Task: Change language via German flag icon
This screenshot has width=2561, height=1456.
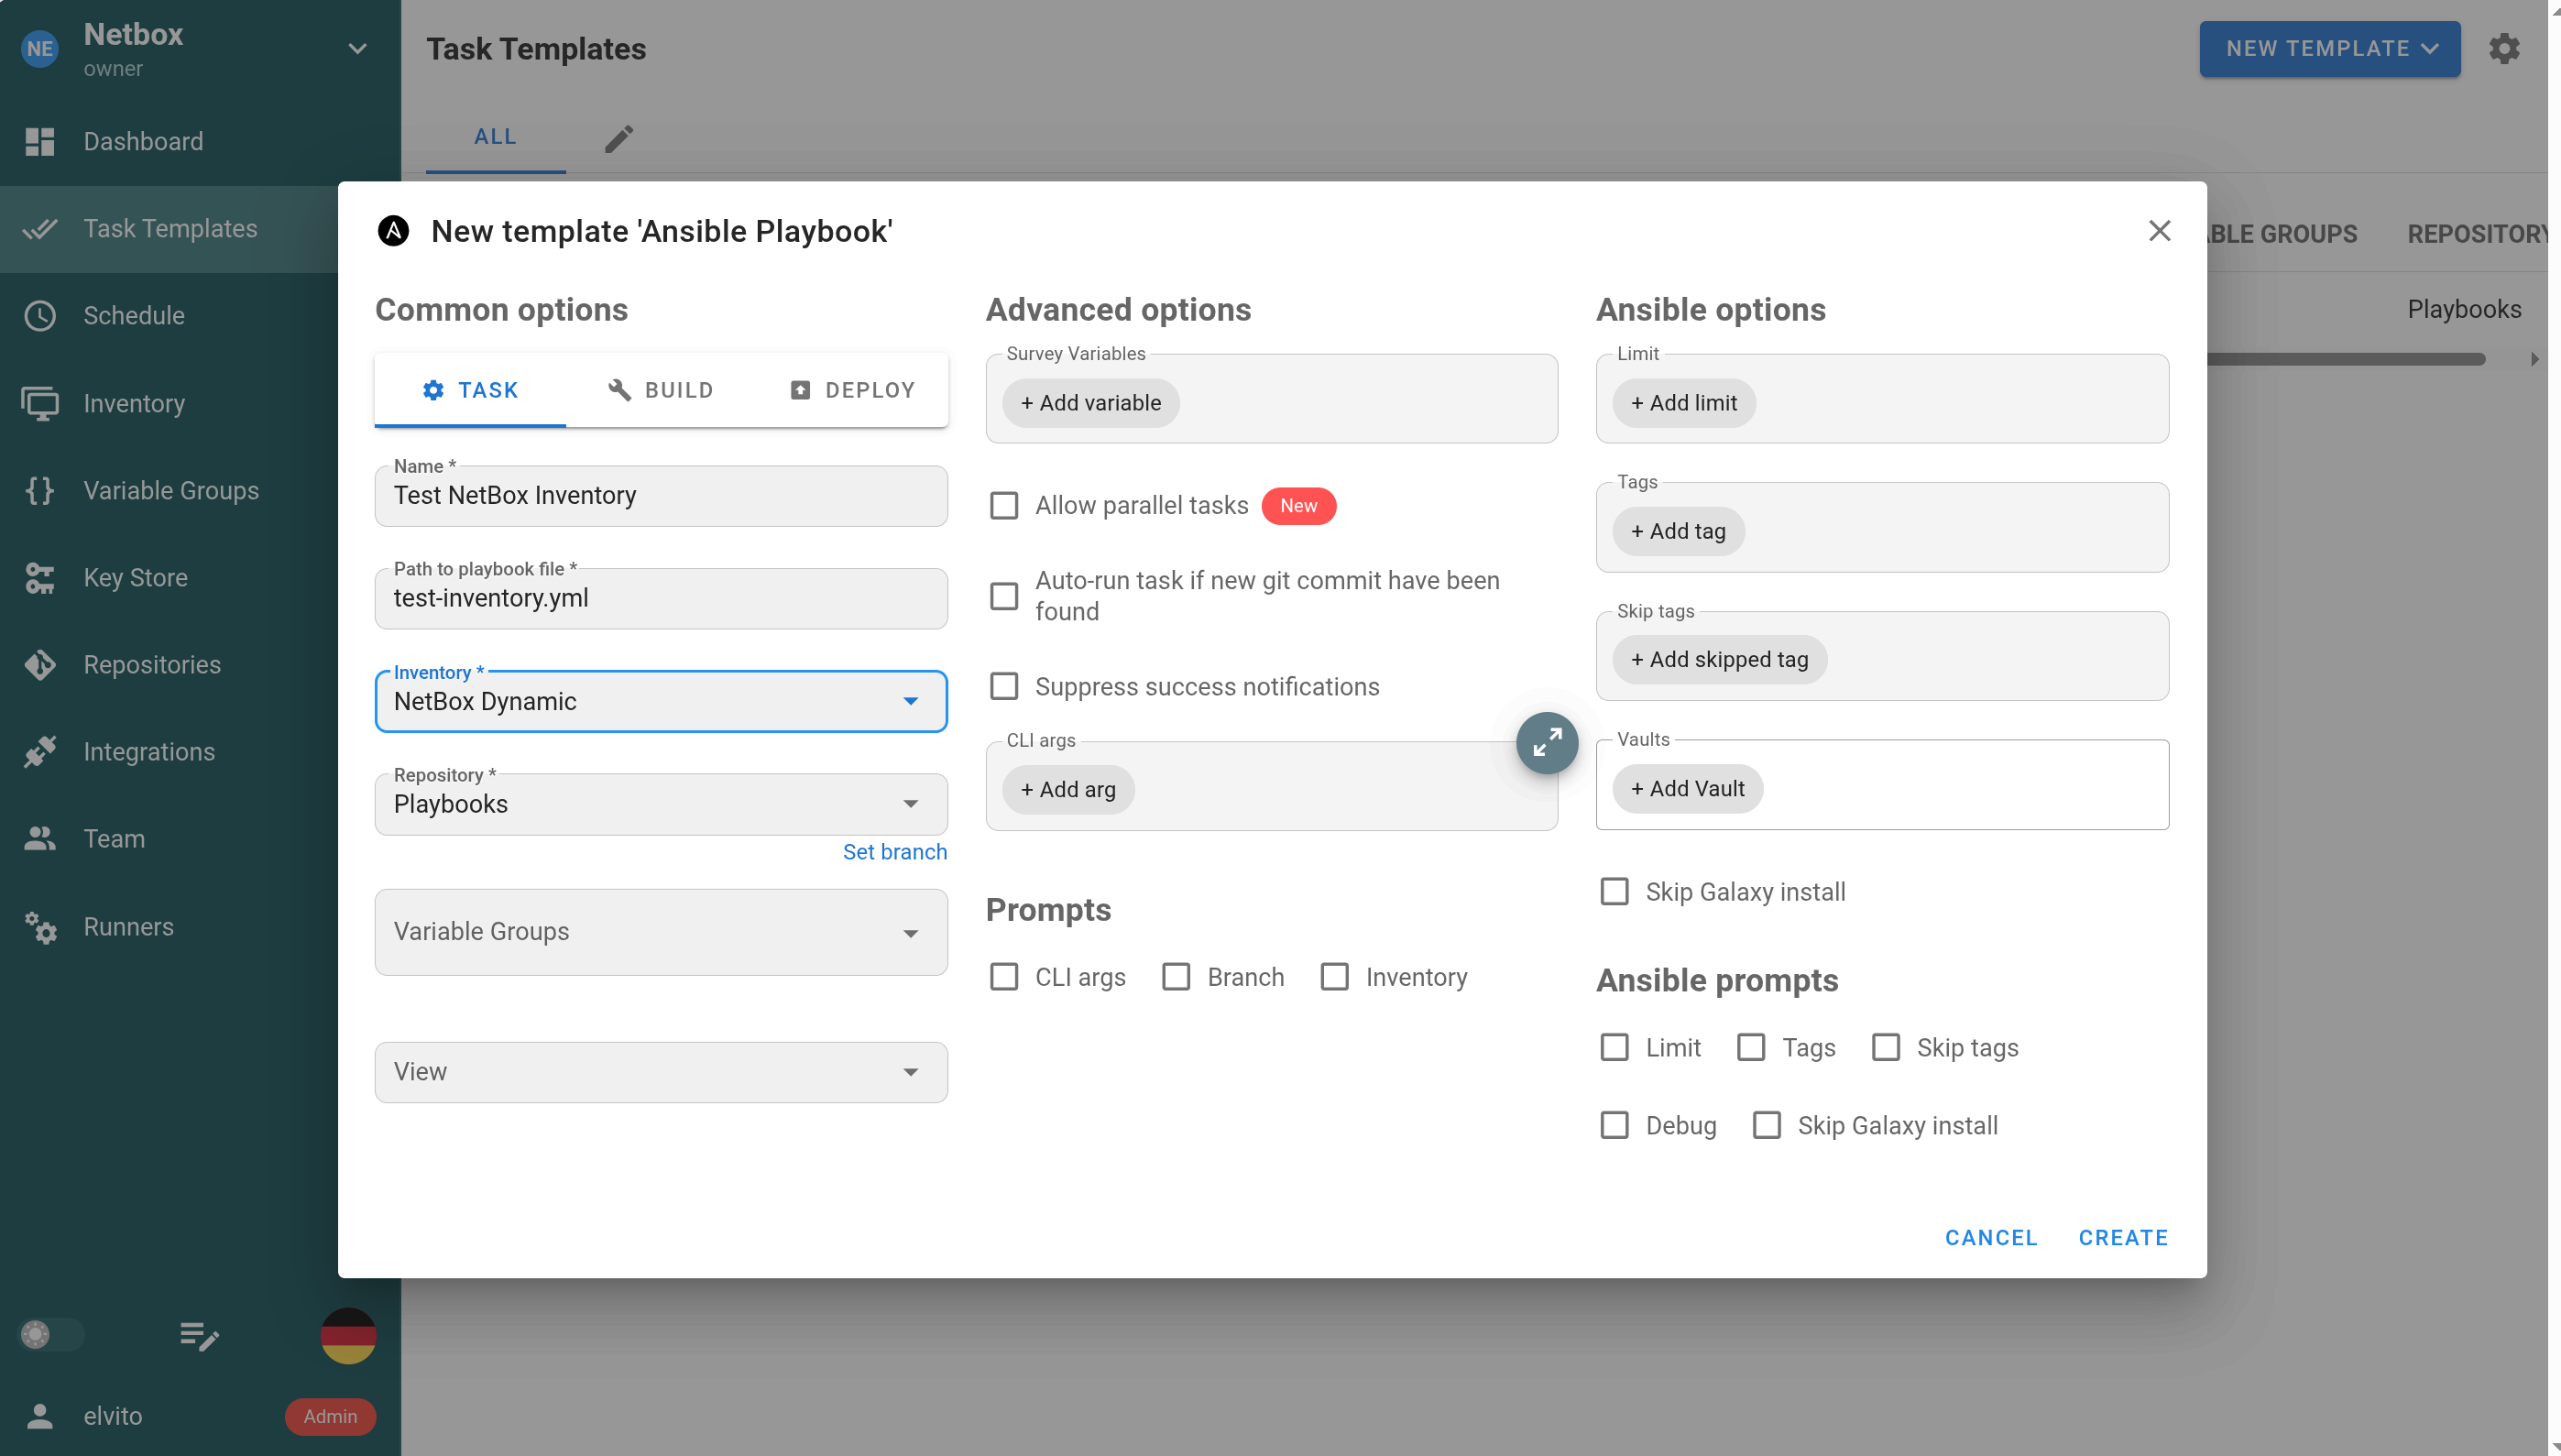Action: (x=348, y=1336)
